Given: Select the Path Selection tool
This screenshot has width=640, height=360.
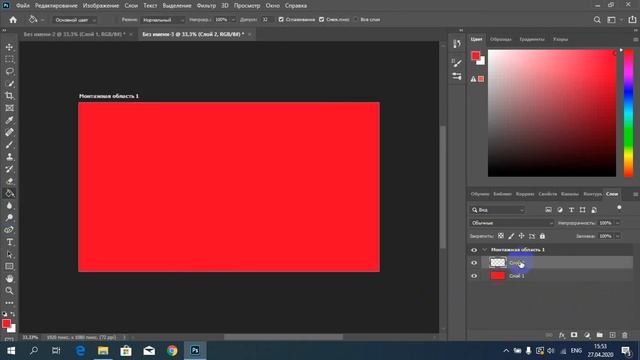Looking at the screenshot, I should [9, 254].
